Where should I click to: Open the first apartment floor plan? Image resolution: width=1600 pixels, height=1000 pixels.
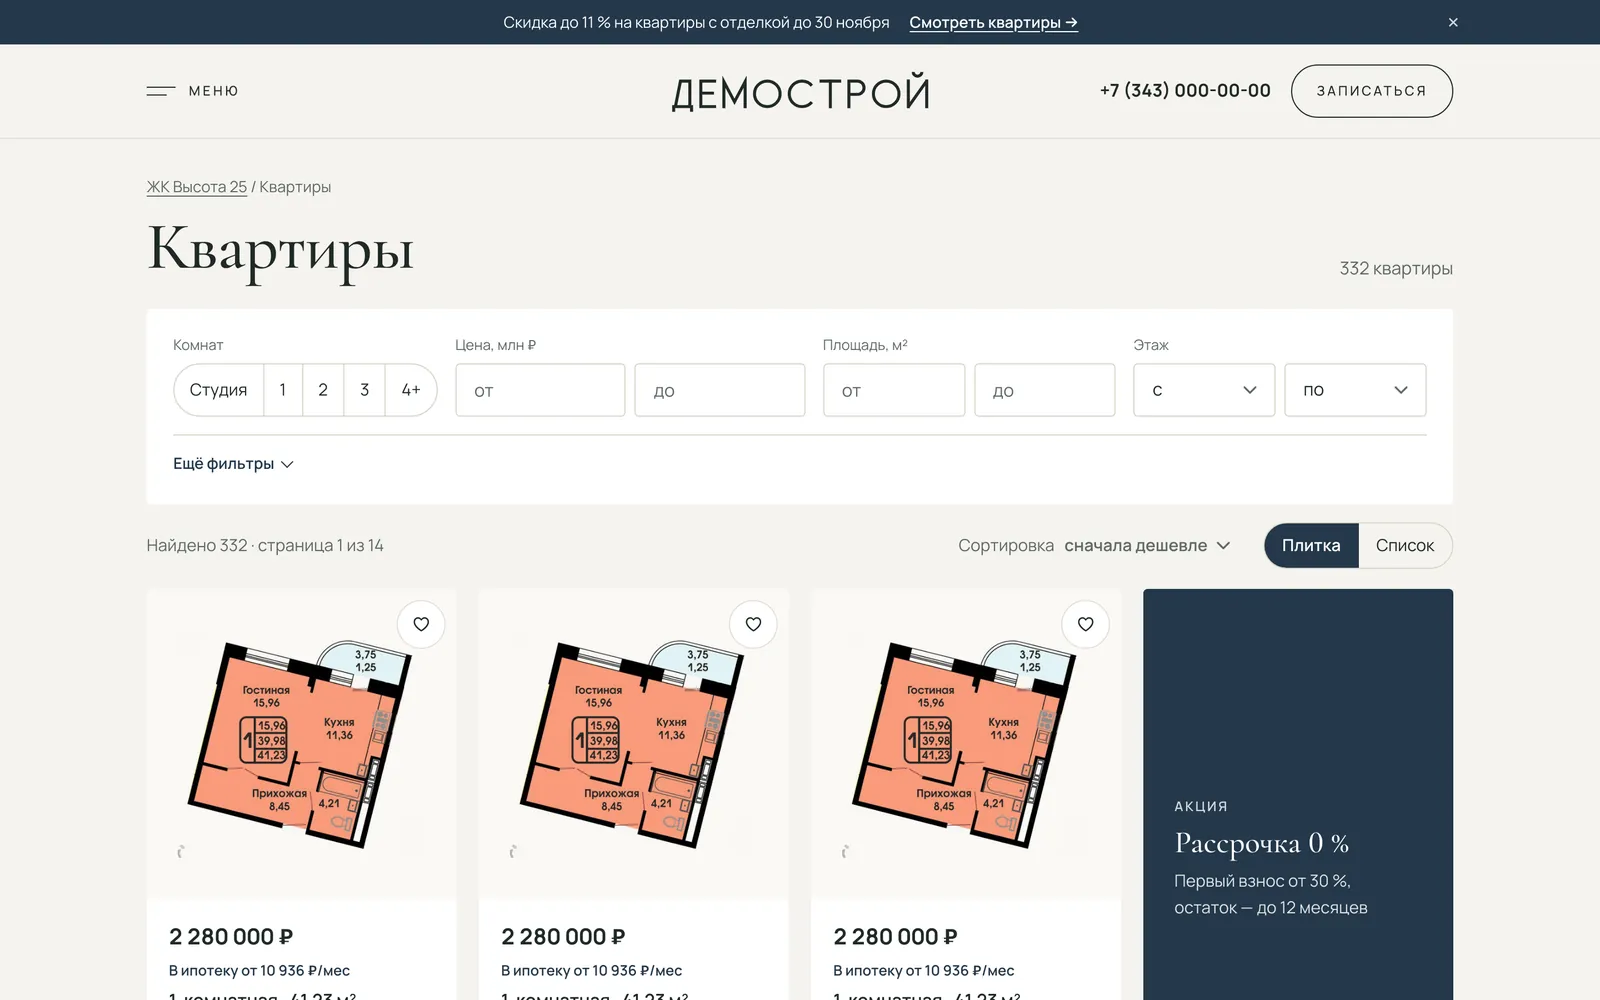301,745
